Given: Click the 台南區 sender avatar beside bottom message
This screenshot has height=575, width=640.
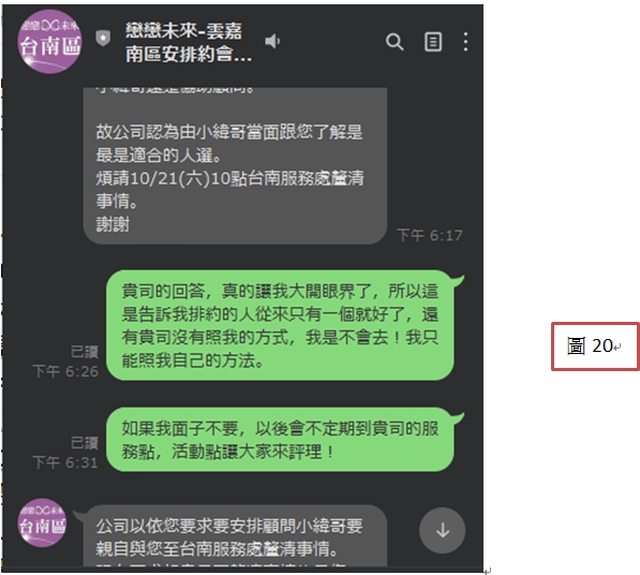Looking at the screenshot, I should point(42,523).
